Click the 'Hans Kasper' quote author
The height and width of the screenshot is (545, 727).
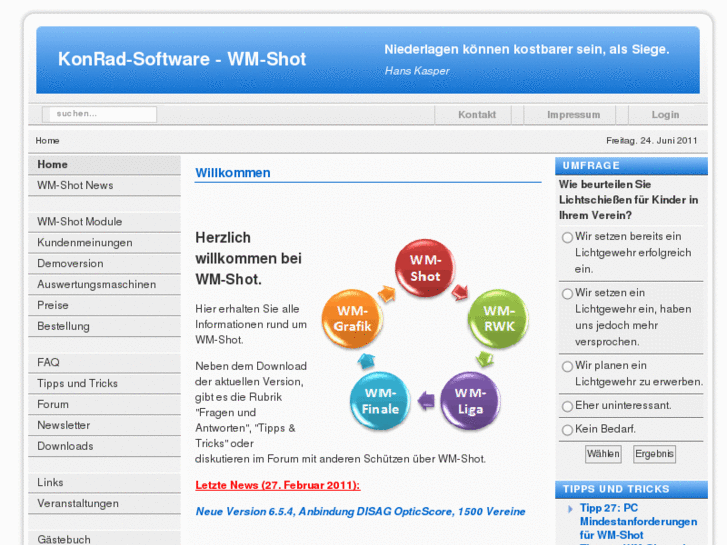[x=417, y=71]
